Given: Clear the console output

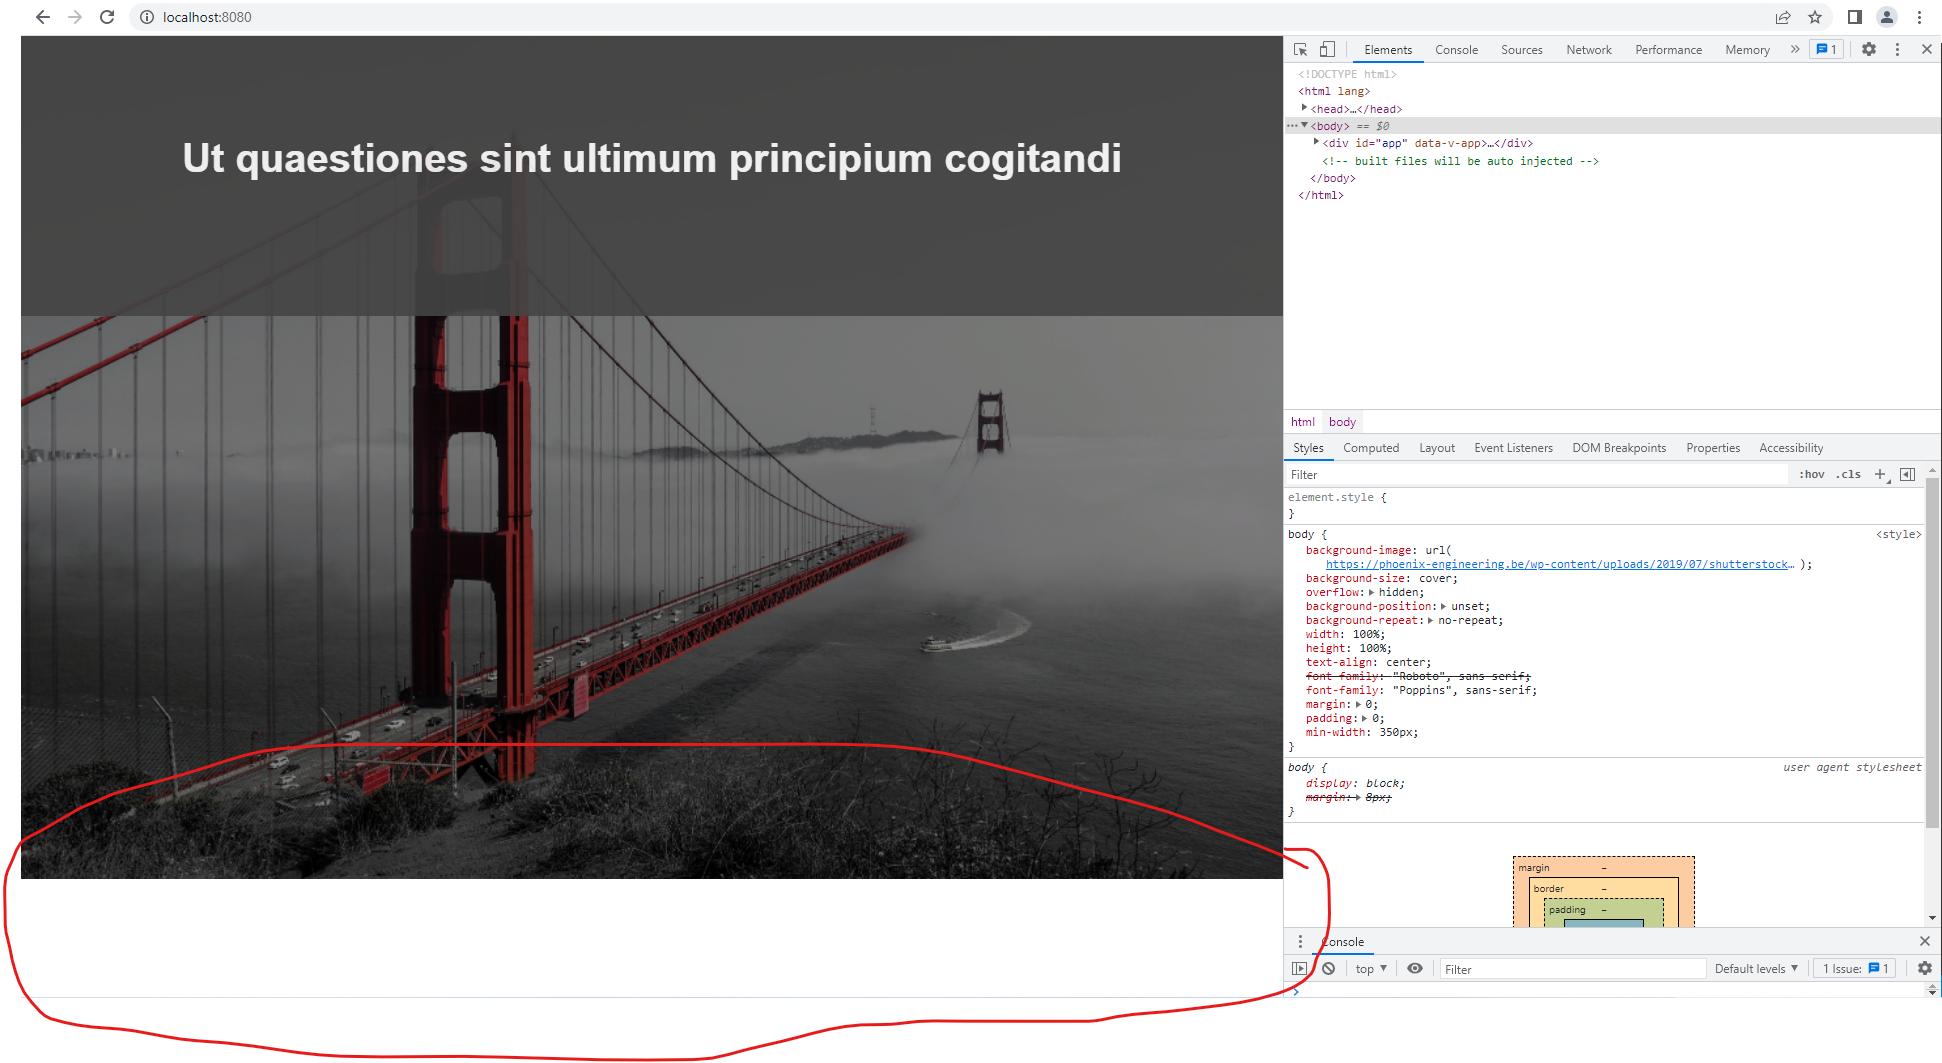Looking at the screenshot, I should click(x=1328, y=968).
